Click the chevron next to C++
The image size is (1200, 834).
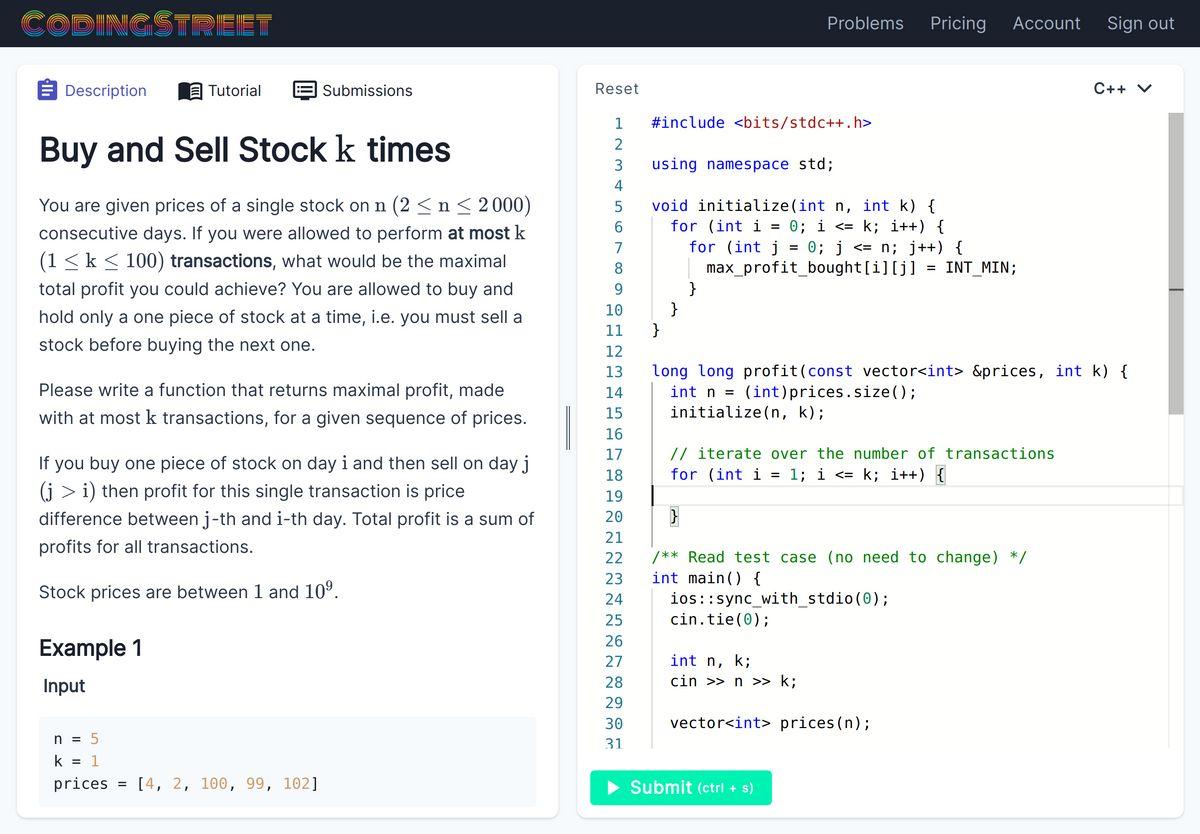[1145, 89]
